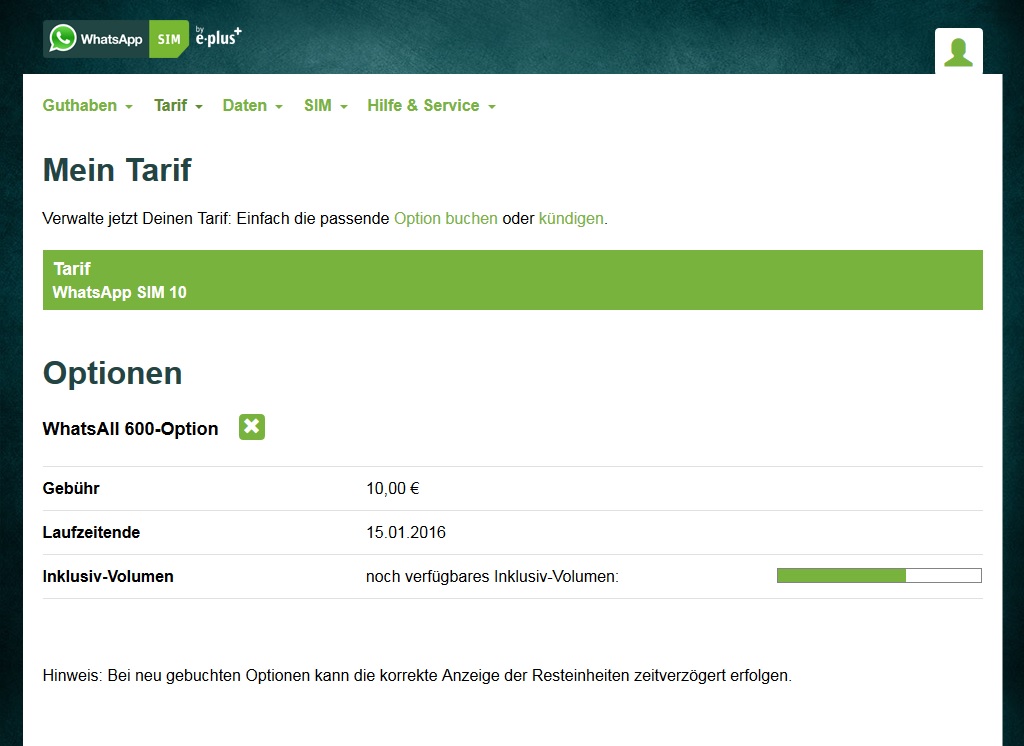The height and width of the screenshot is (746, 1024).
Task: Click the WhatsAll 600-Option title
Action: coord(130,429)
